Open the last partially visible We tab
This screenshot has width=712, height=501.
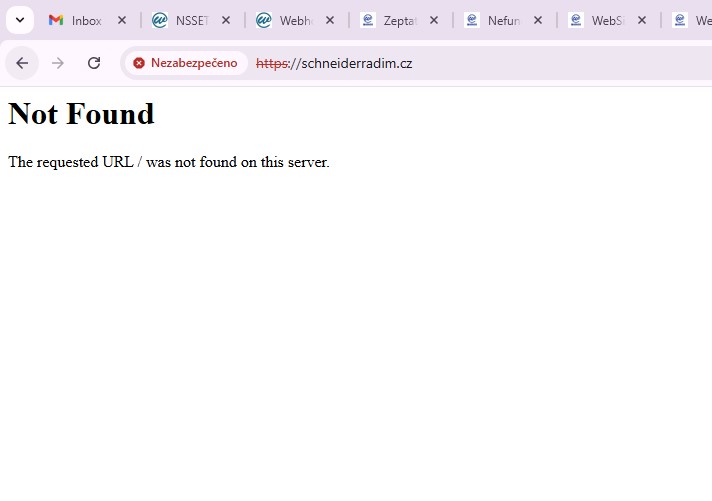click(693, 20)
